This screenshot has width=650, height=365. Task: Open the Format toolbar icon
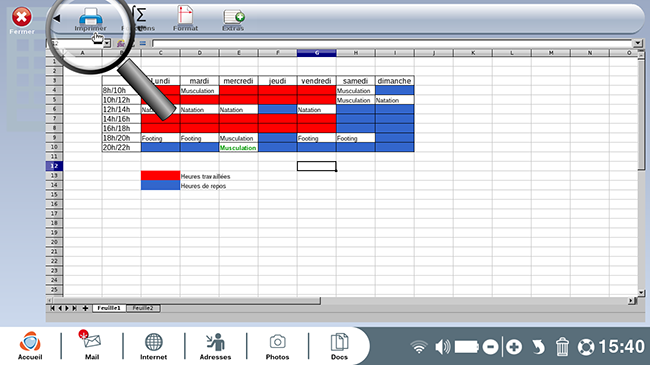pyautogui.click(x=185, y=15)
